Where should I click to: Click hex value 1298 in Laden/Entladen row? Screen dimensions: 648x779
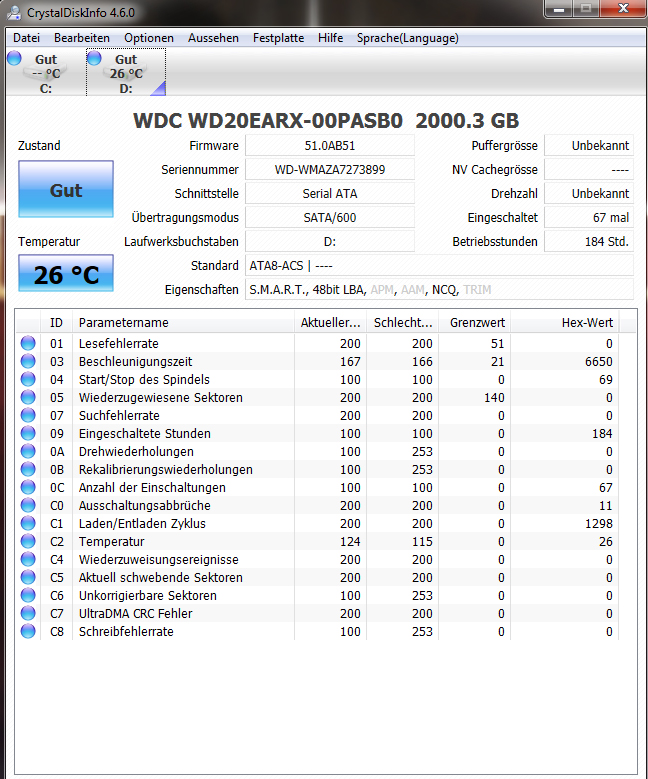coord(598,523)
